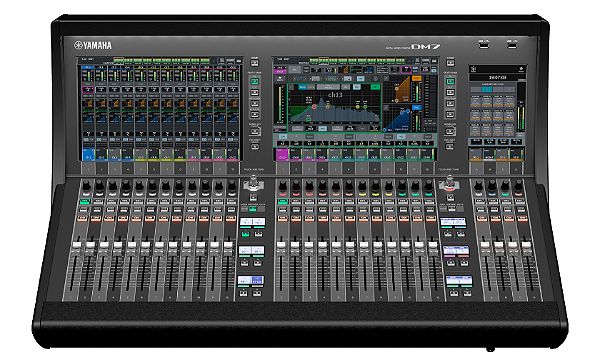Toggle the lit green SEL key in center bay
600x360 pixels.
[283, 201]
